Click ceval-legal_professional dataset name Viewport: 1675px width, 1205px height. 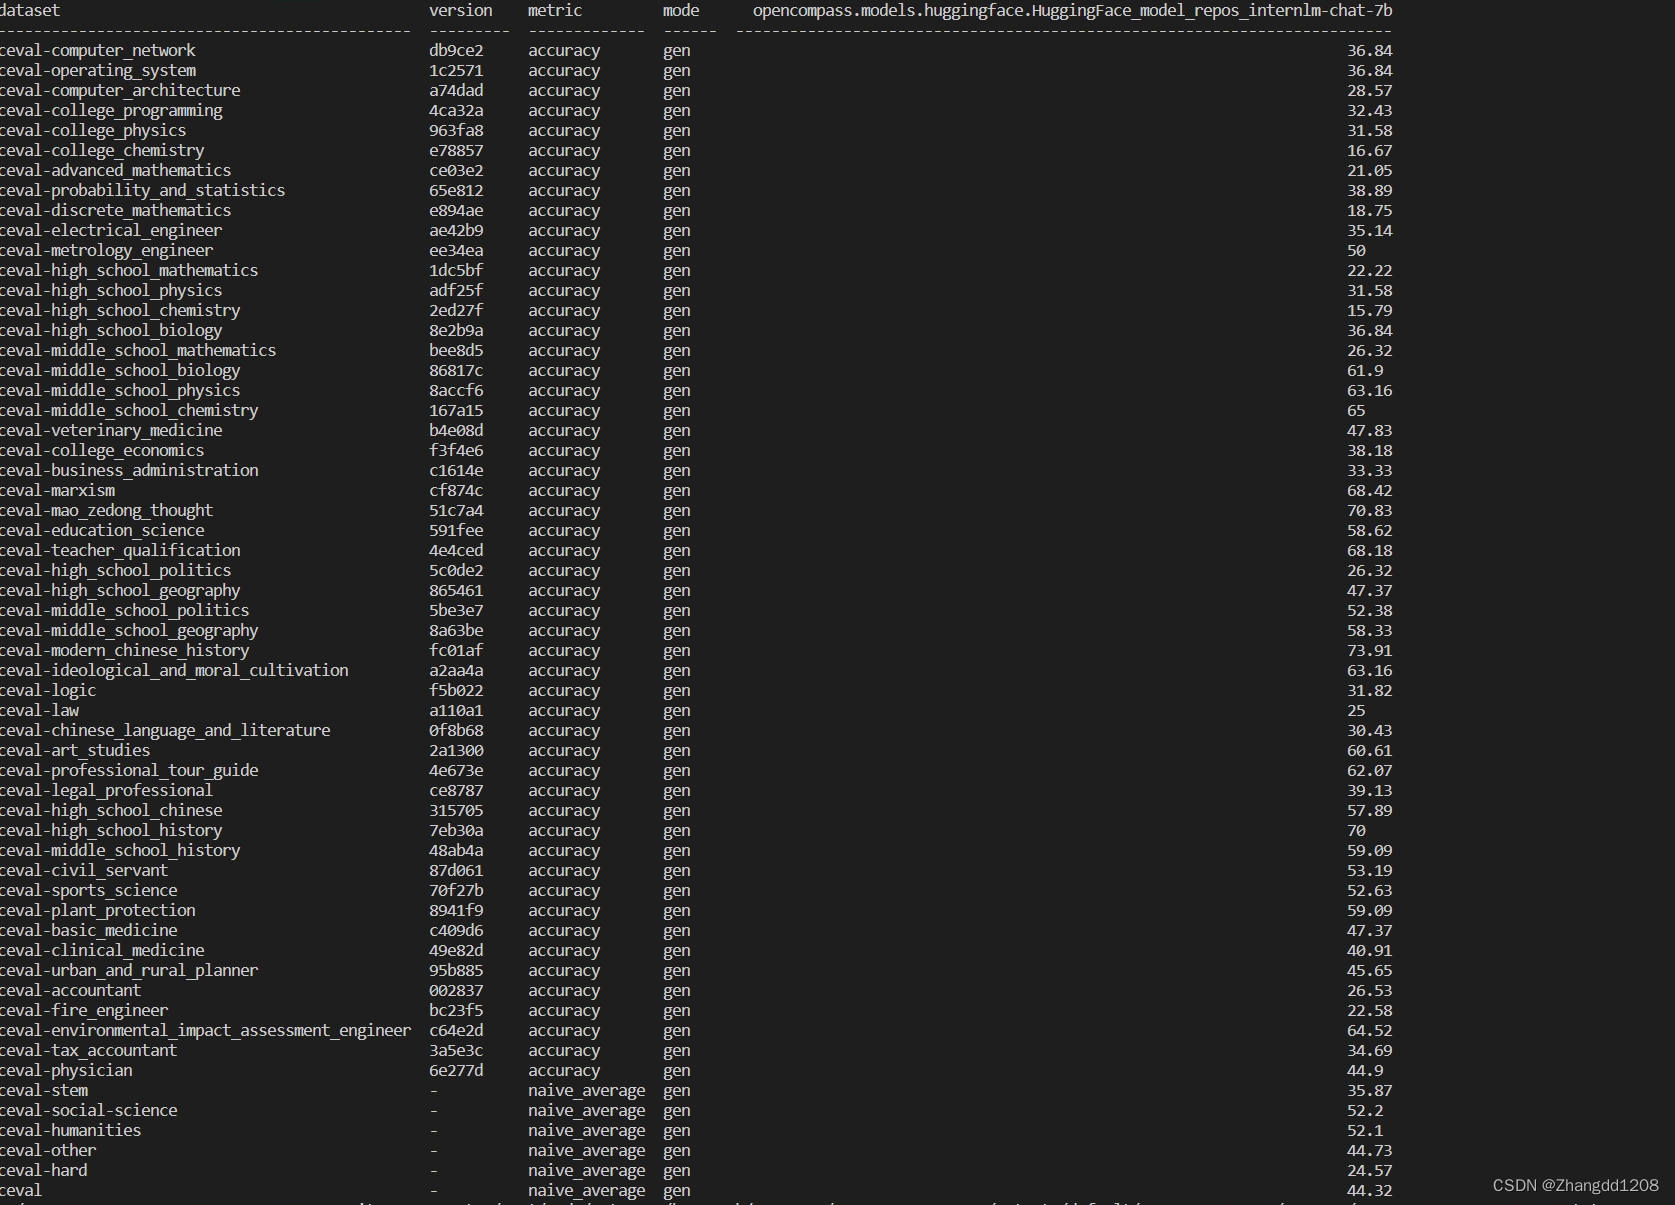tap(107, 790)
